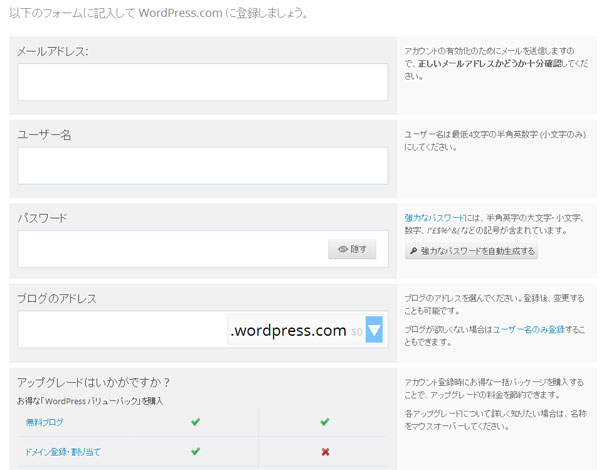Click the username input field
The image size is (609, 470).
point(202,165)
